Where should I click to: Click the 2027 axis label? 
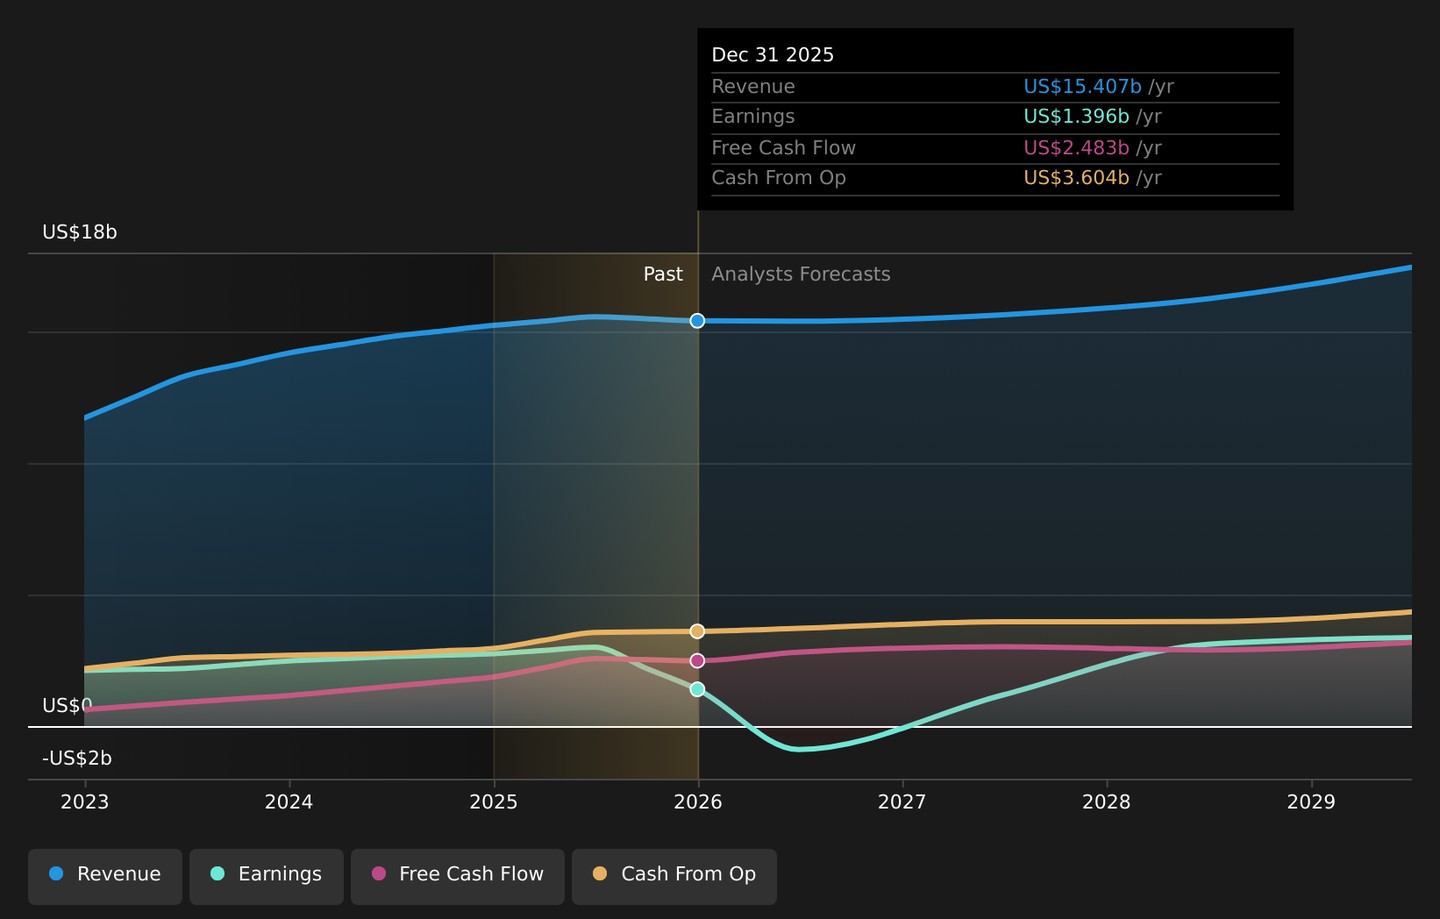pyautogui.click(x=902, y=802)
